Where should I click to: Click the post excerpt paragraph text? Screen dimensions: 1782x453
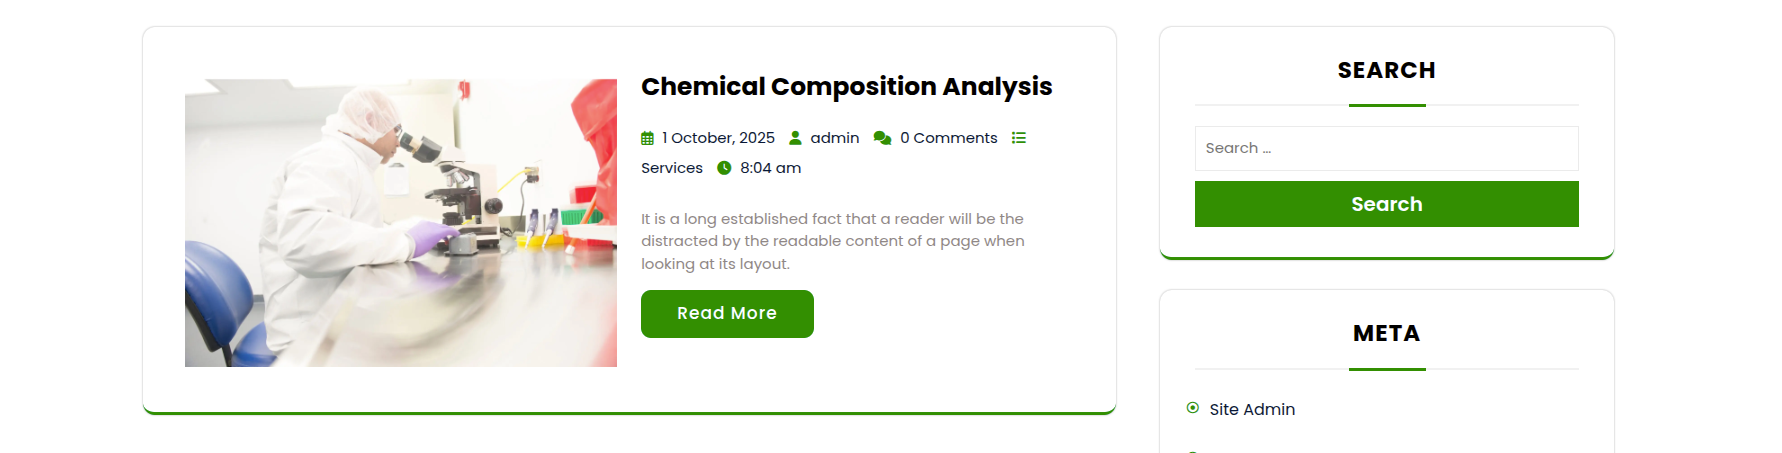832,241
